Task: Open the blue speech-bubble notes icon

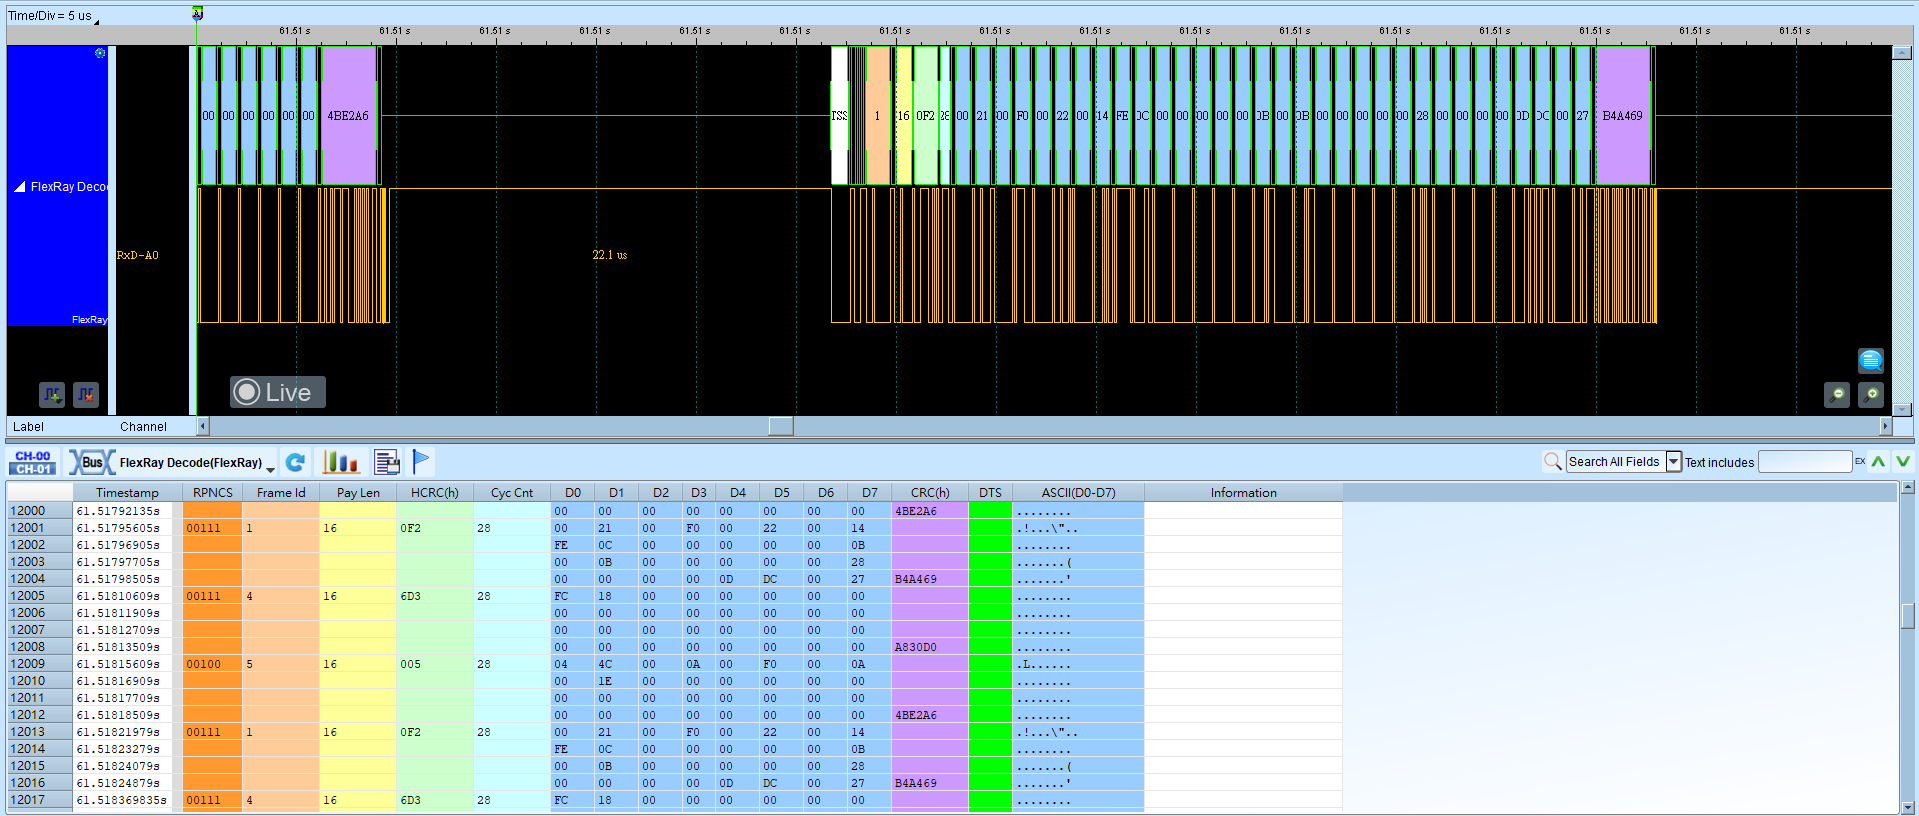Action: tap(1871, 360)
